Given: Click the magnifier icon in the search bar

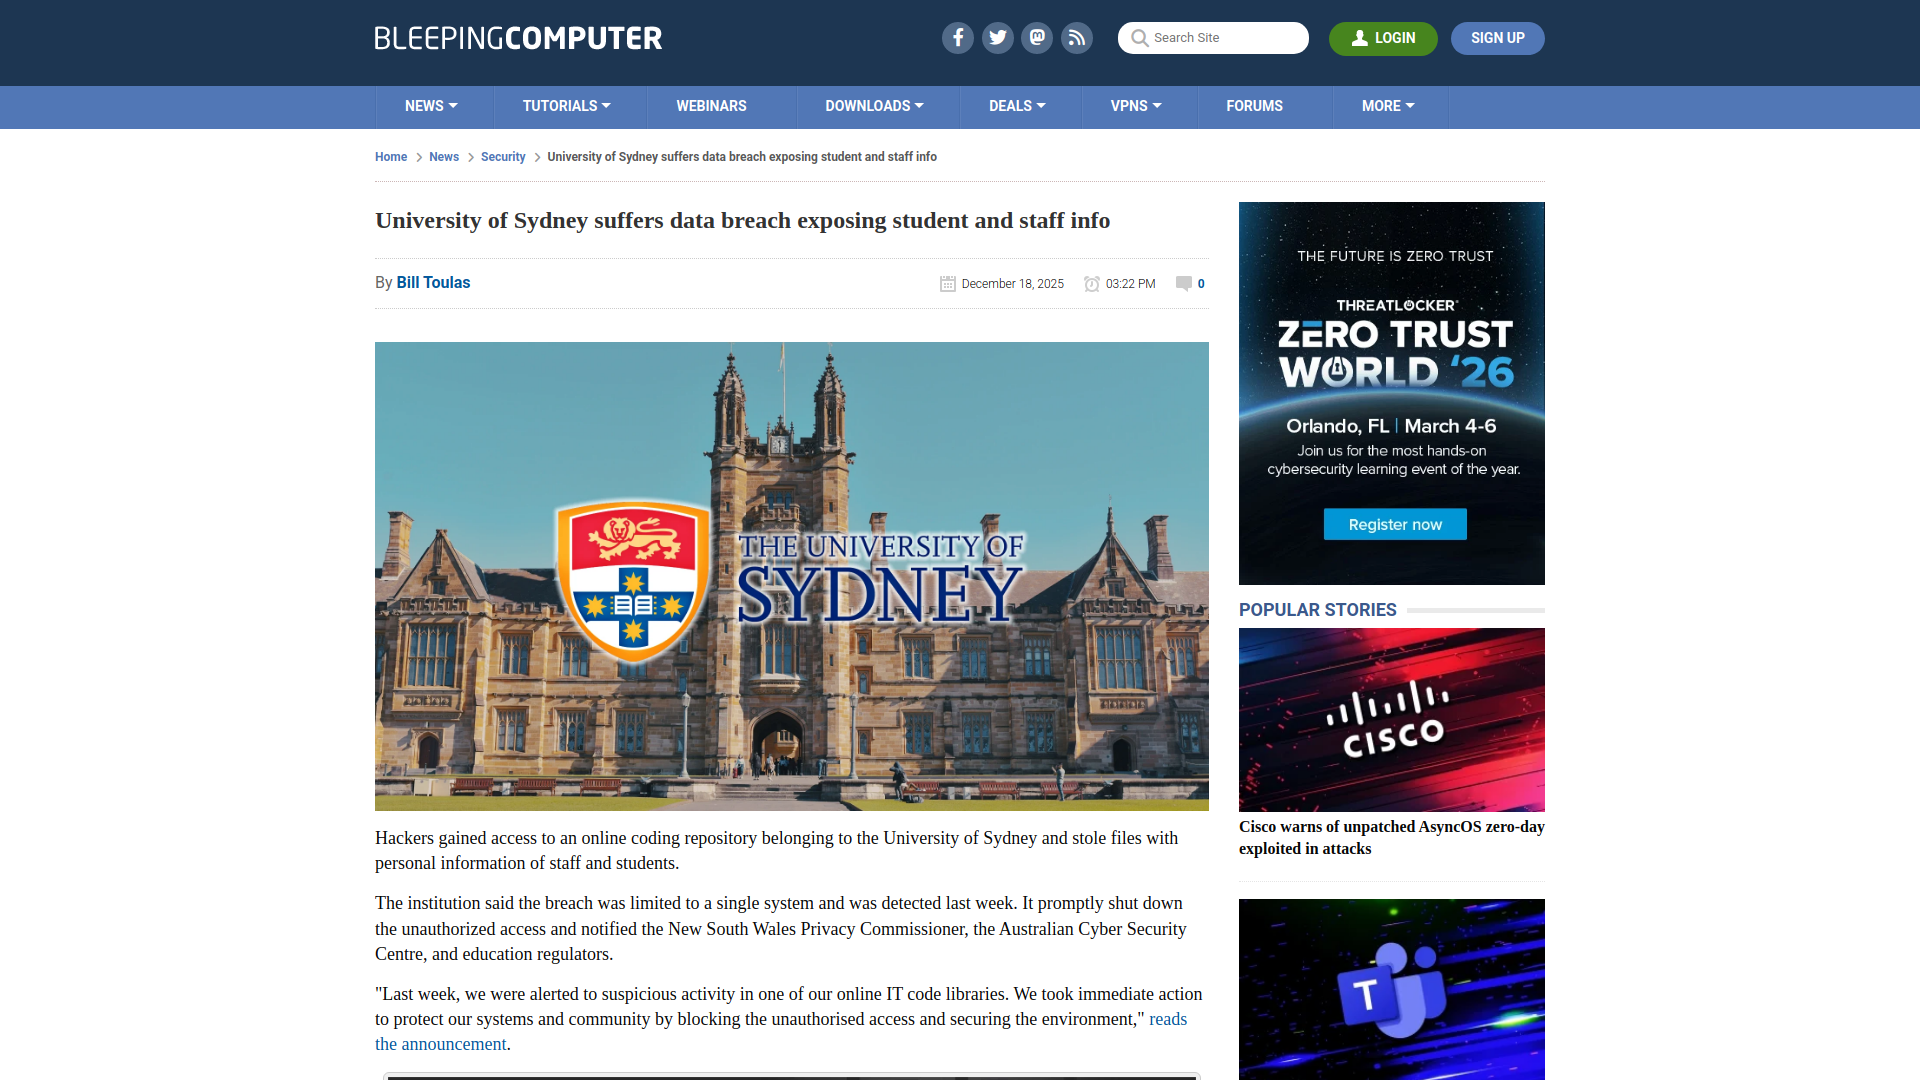Looking at the screenshot, I should (1139, 38).
